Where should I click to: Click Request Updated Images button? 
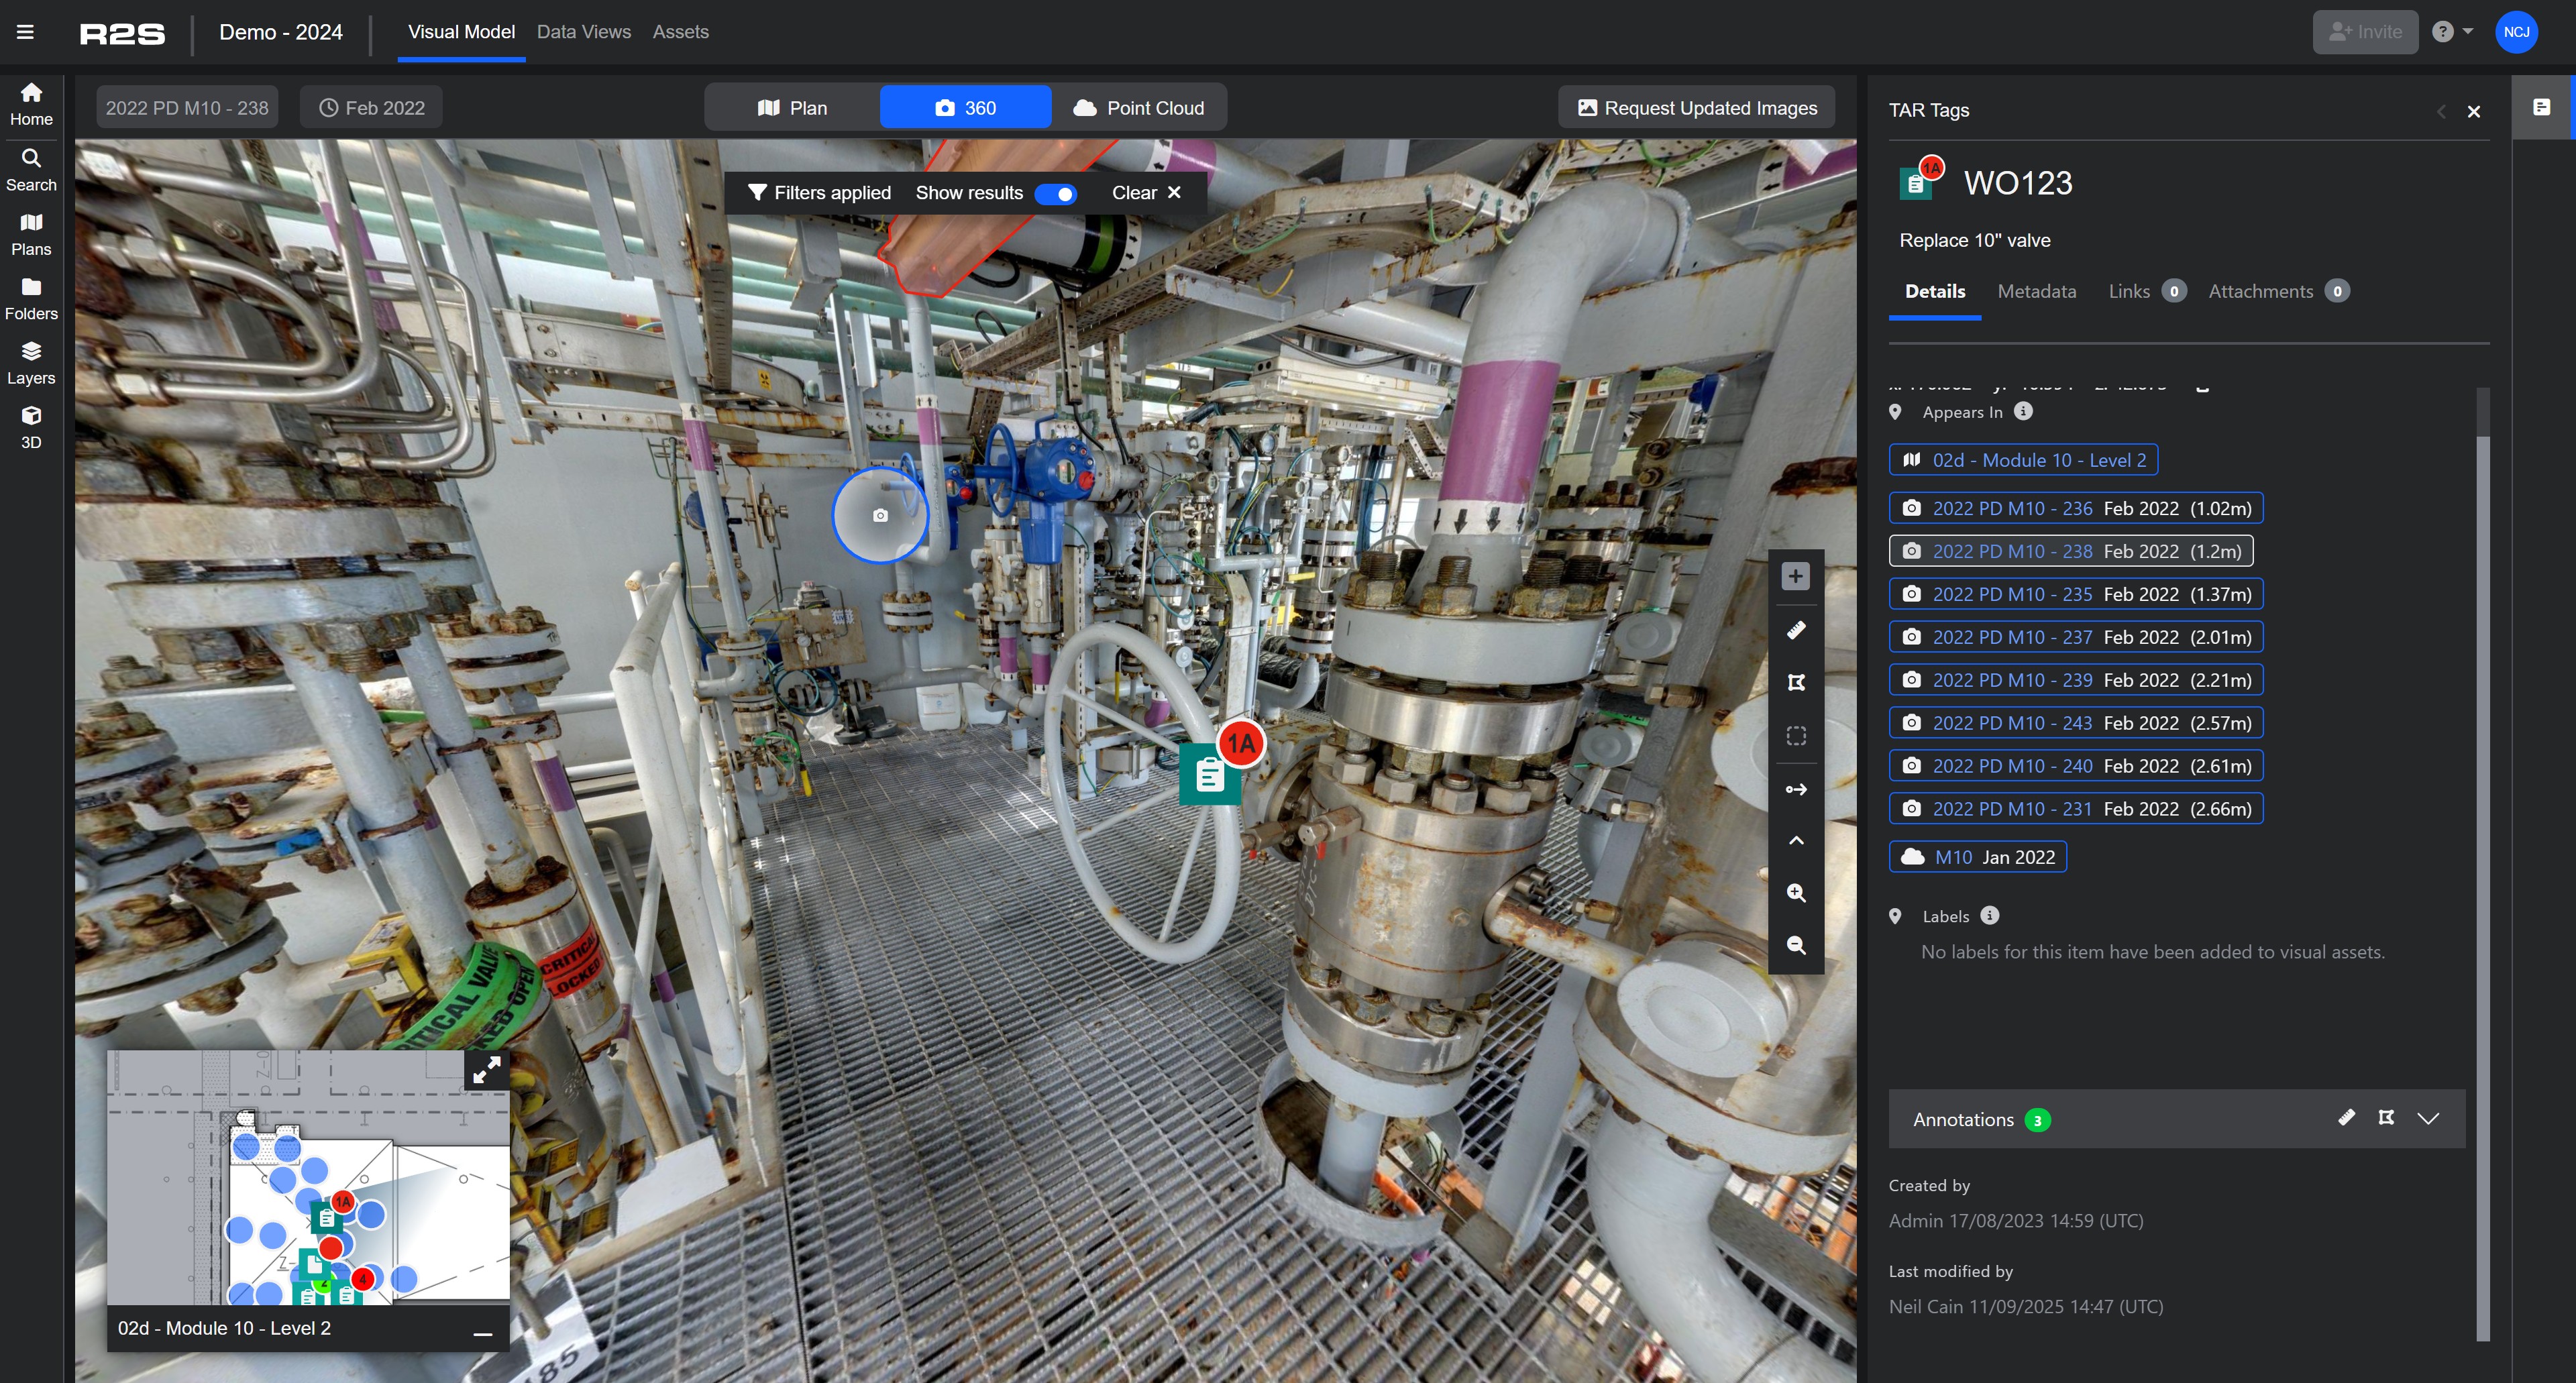coord(1696,108)
